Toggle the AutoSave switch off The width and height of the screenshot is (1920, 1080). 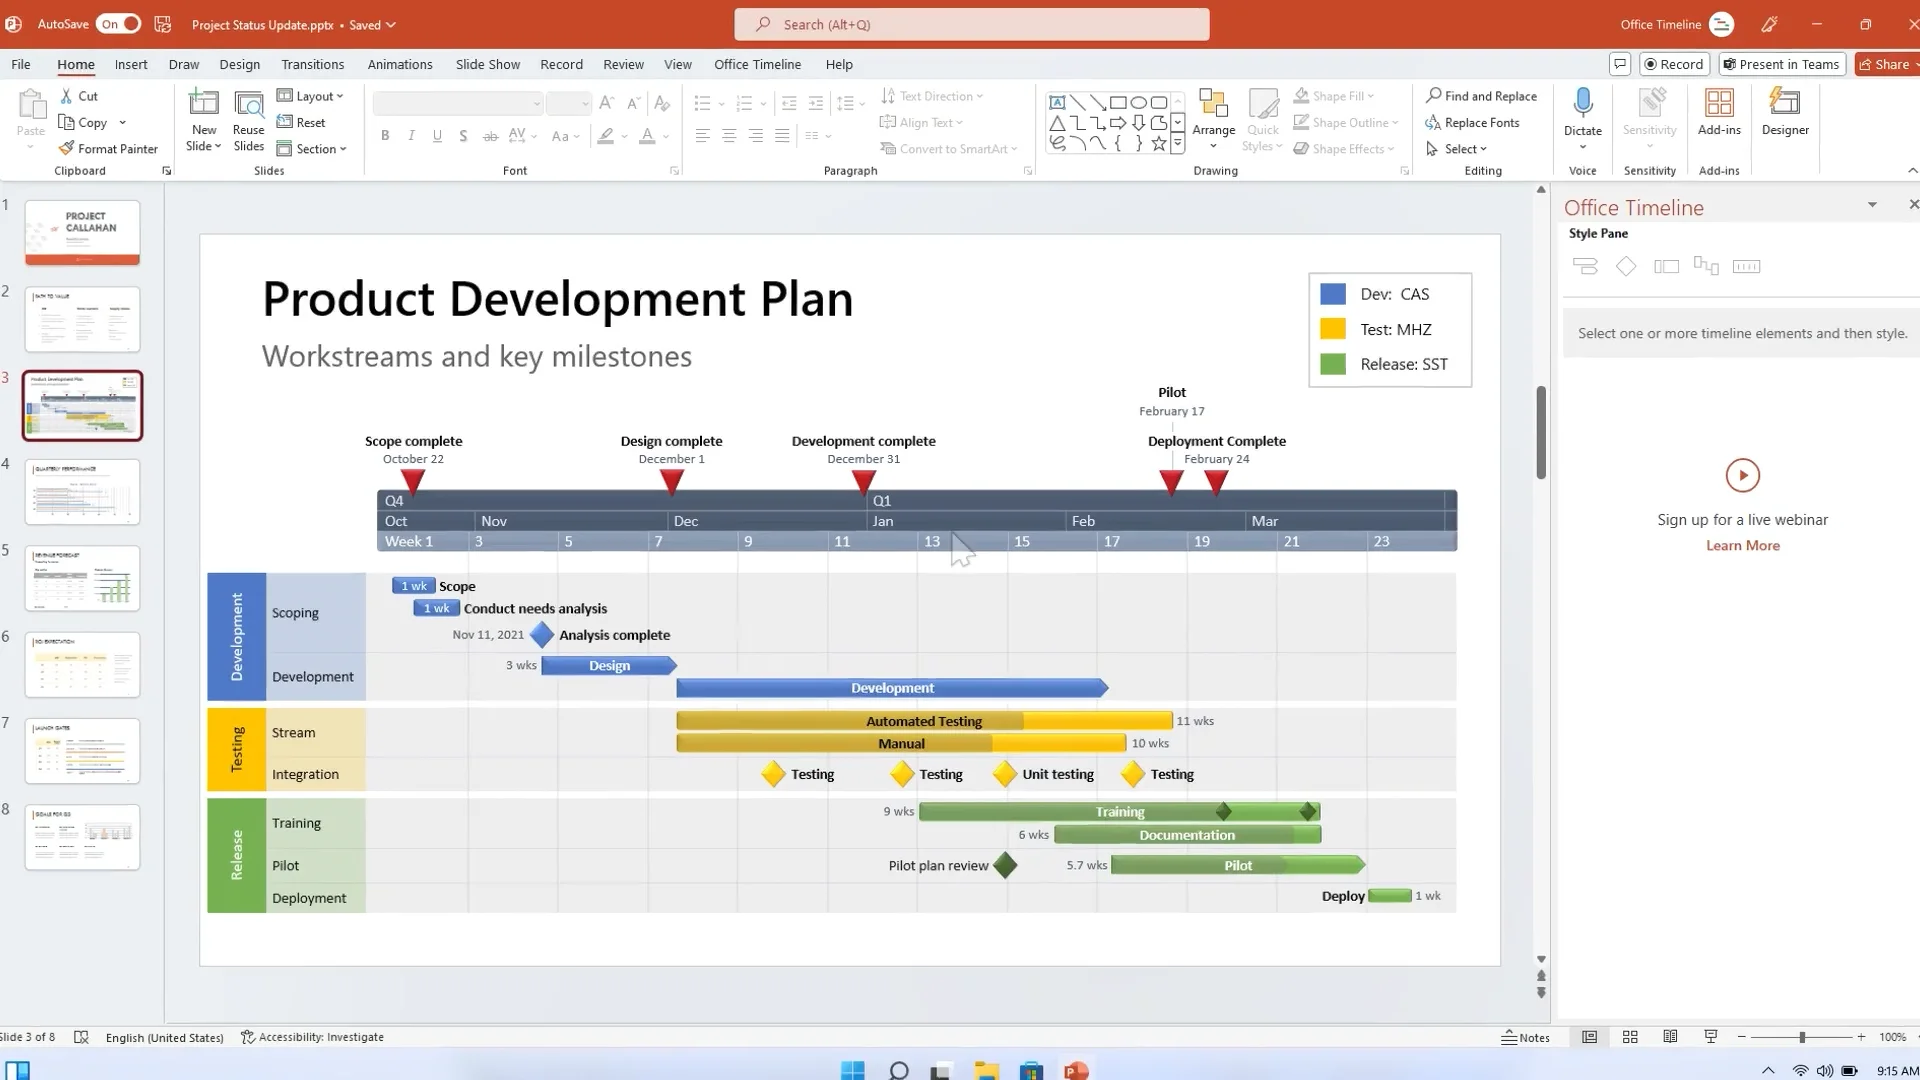tap(118, 24)
